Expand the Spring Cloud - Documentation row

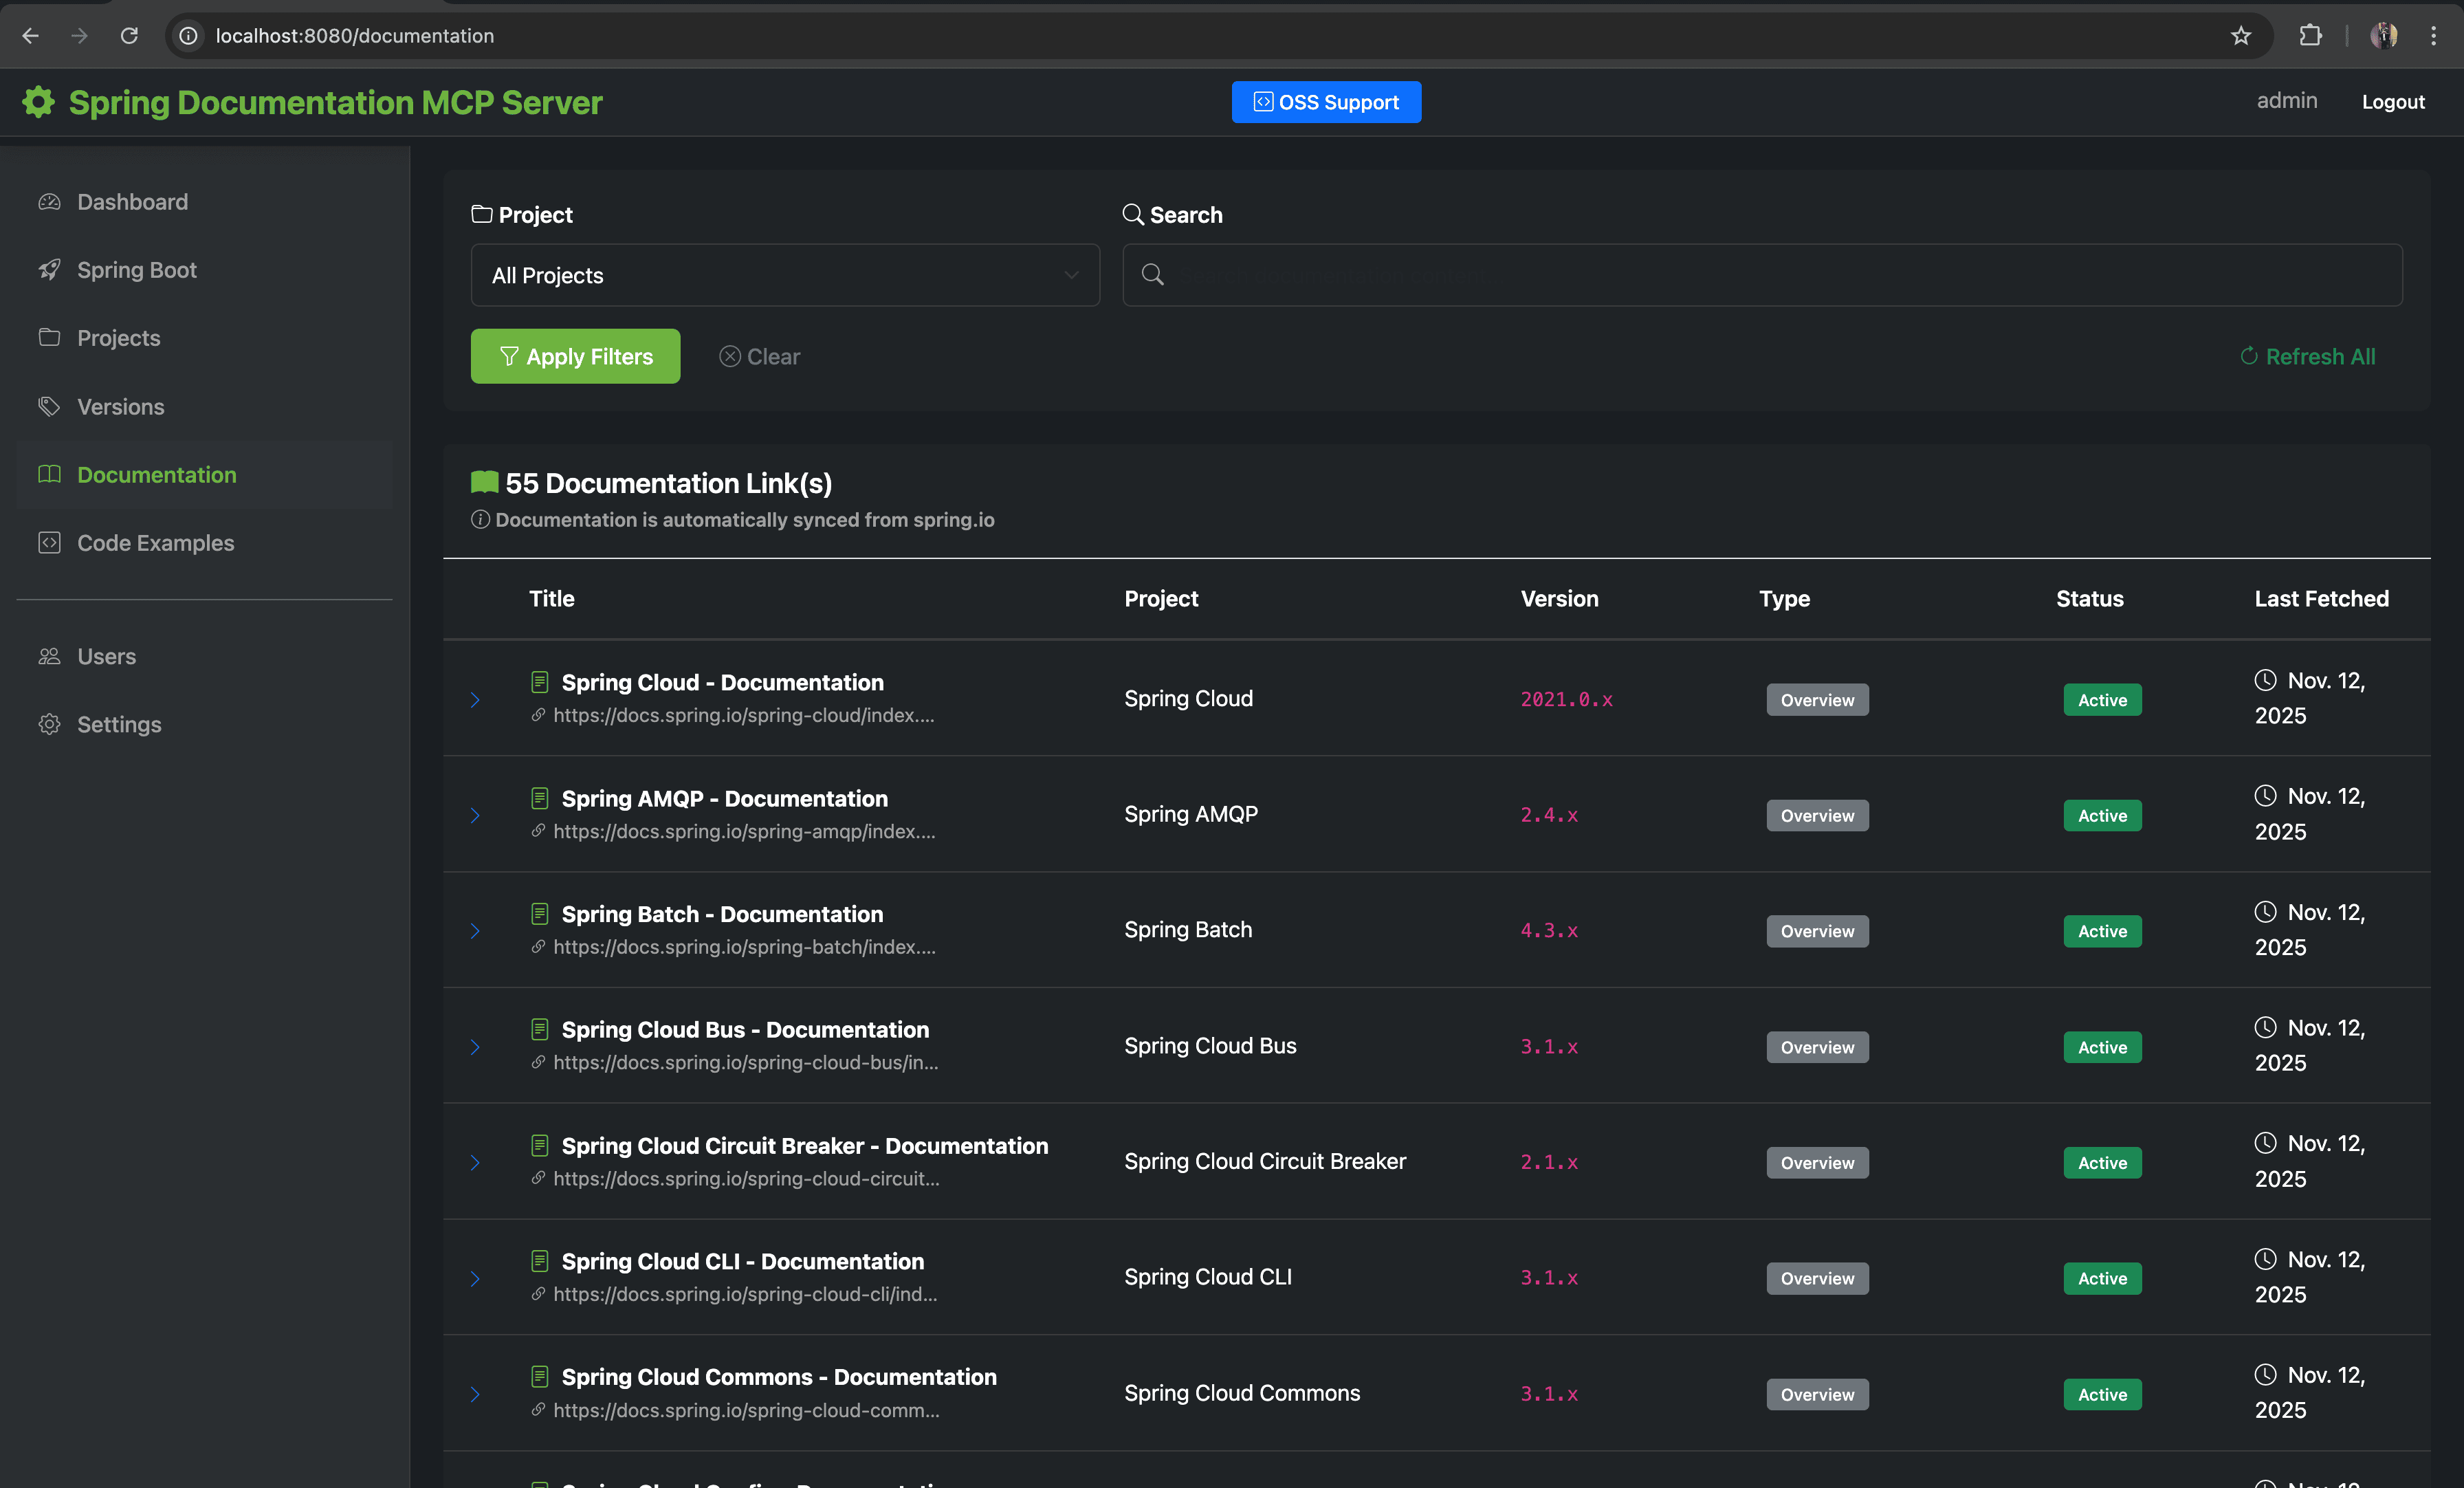click(475, 700)
